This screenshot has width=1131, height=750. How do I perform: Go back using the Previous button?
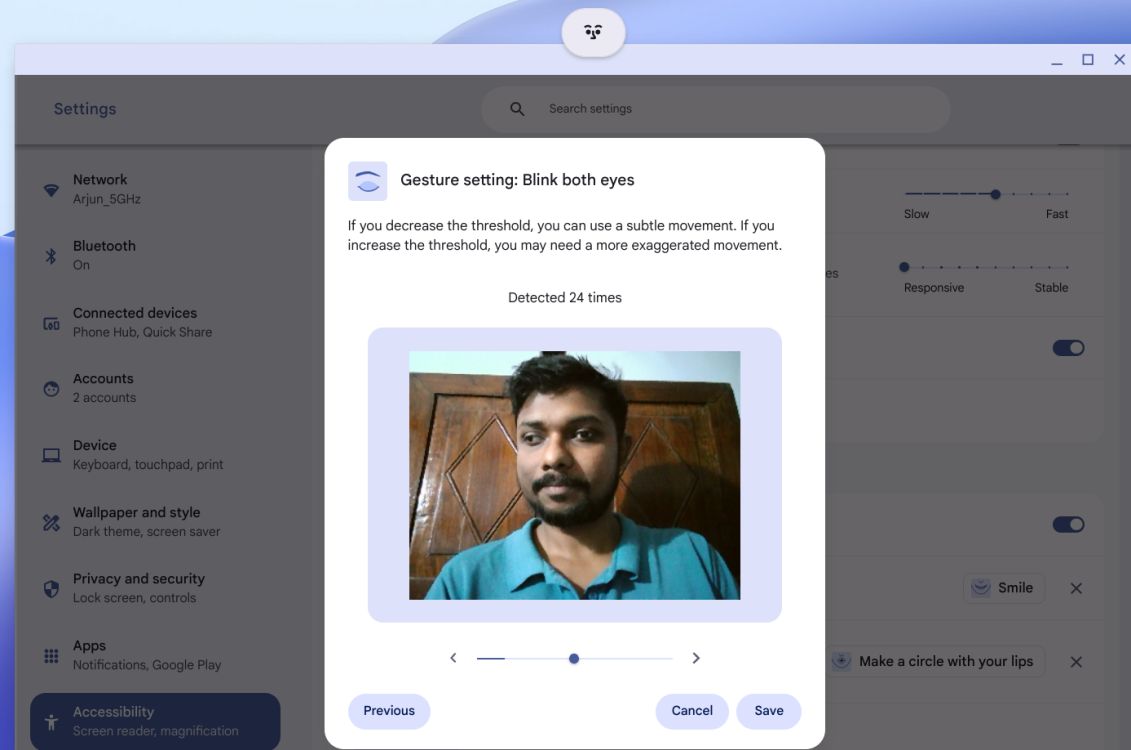[x=388, y=710]
